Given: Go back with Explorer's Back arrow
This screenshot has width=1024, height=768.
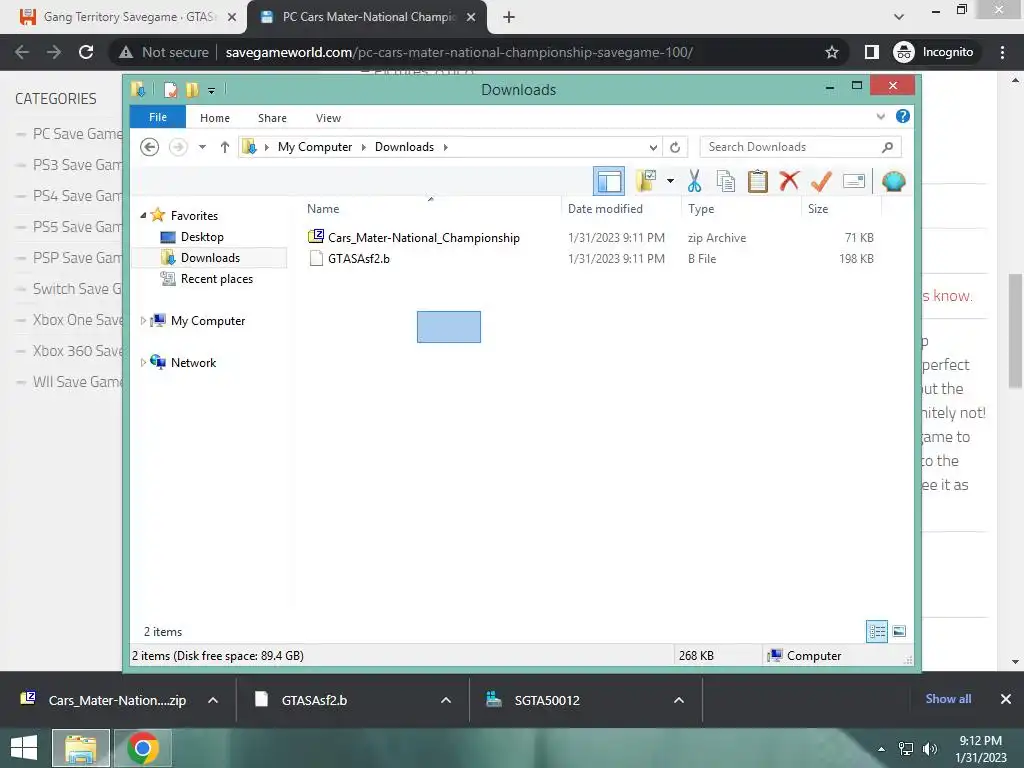Looking at the screenshot, I should [x=150, y=147].
